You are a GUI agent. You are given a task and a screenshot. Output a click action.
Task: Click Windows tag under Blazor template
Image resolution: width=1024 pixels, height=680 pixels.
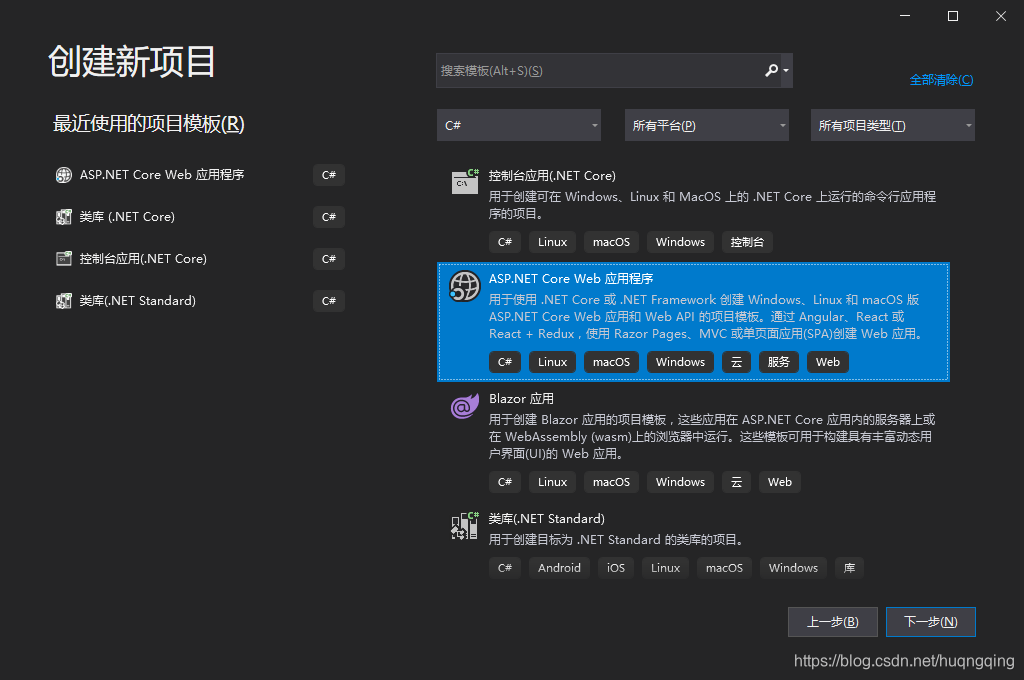[x=680, y=482]
